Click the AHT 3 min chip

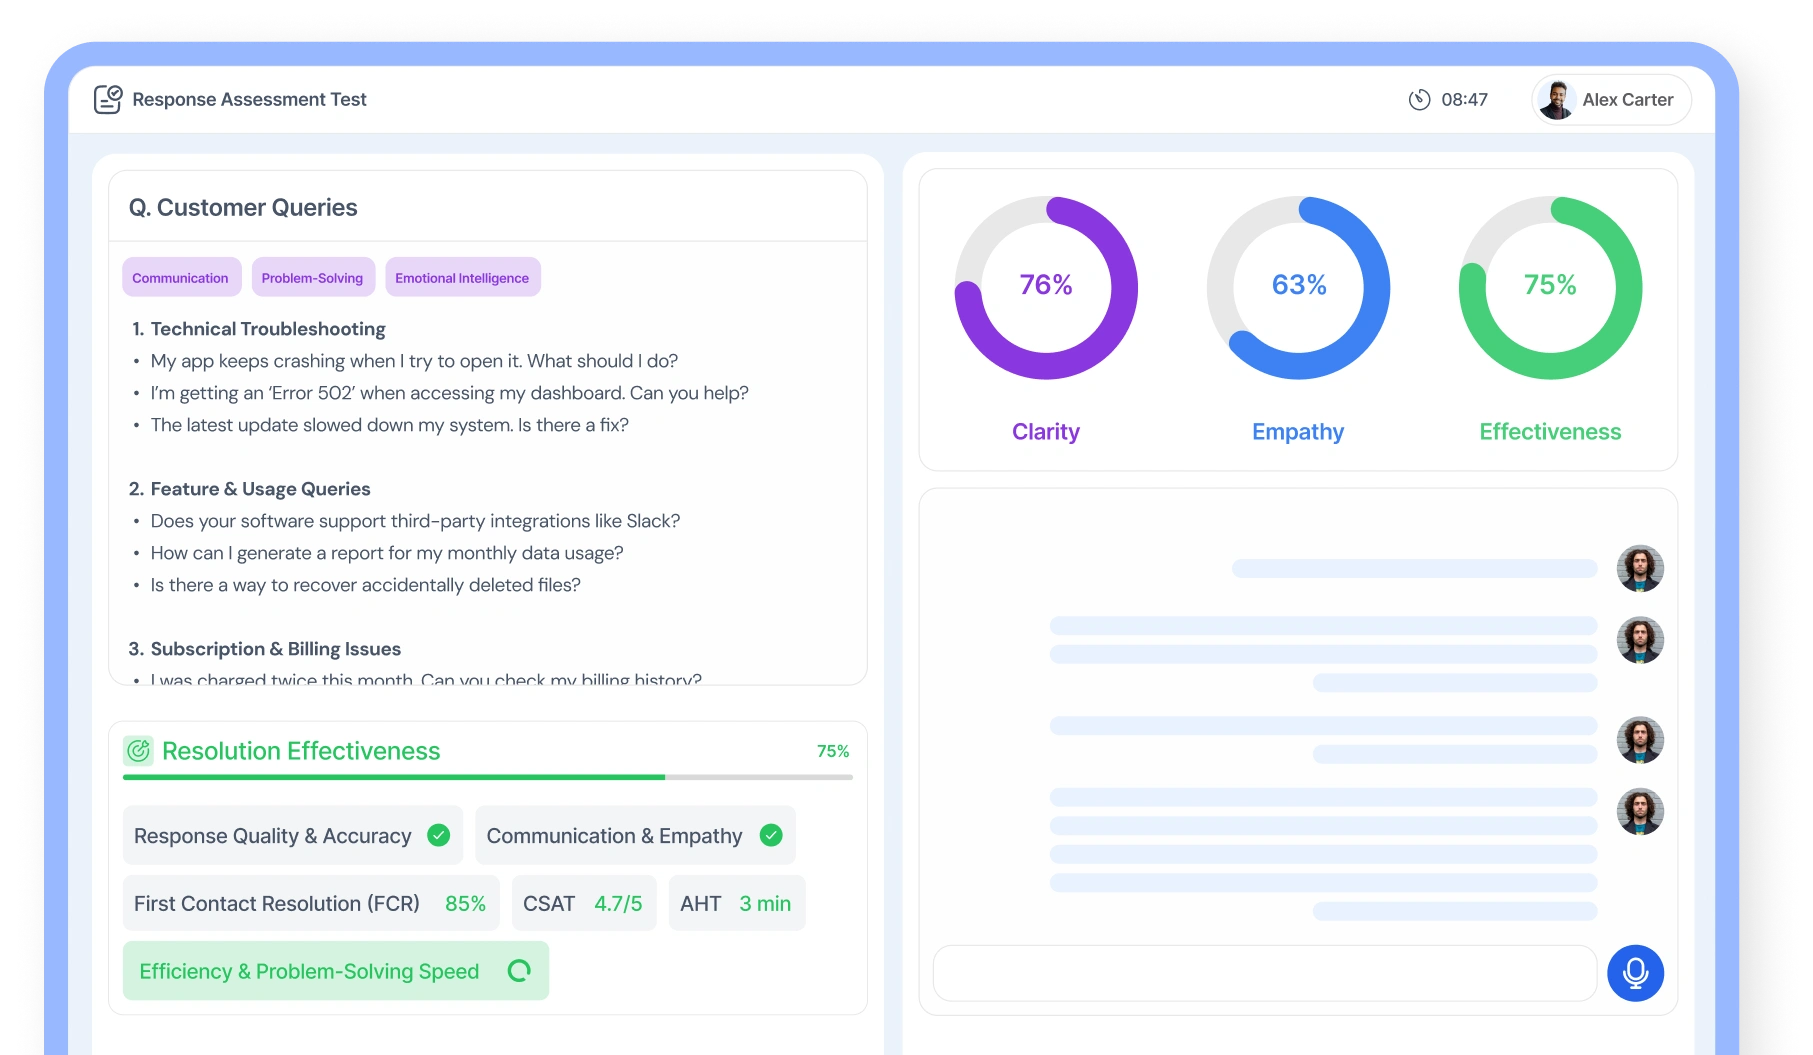pos(736,903)
